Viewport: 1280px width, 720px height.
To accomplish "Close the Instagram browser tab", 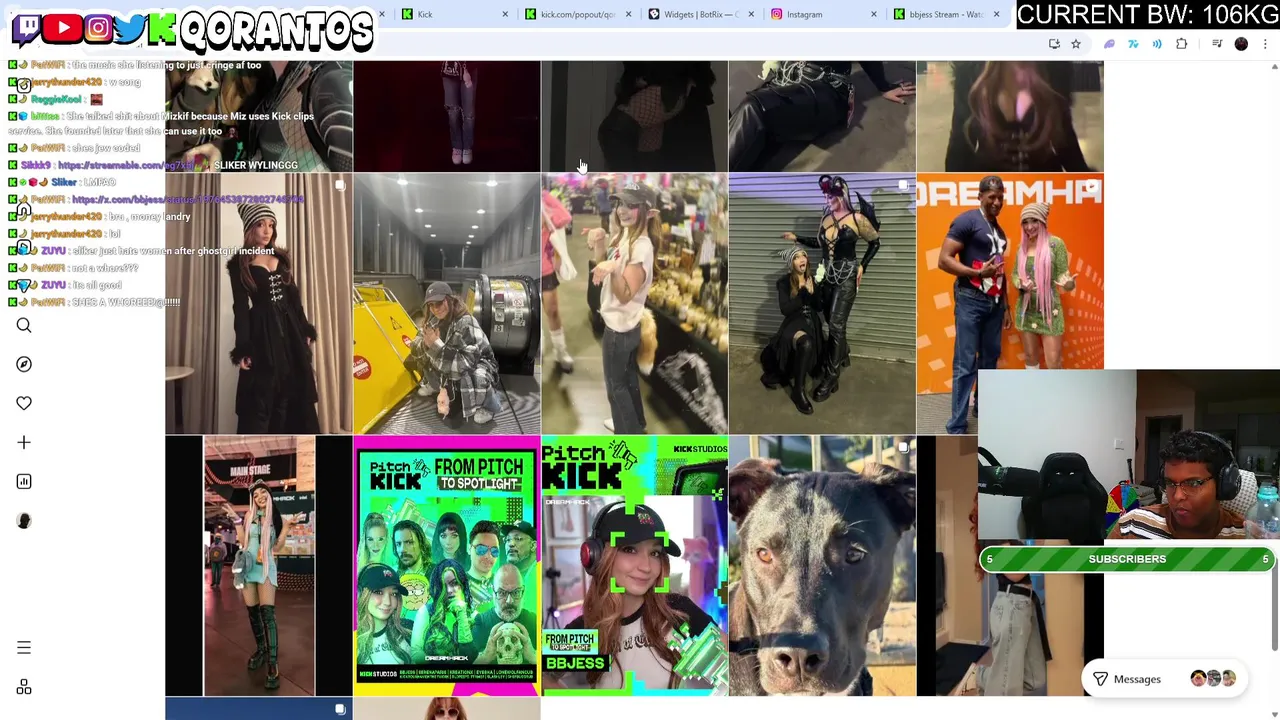I will point(874,14).
